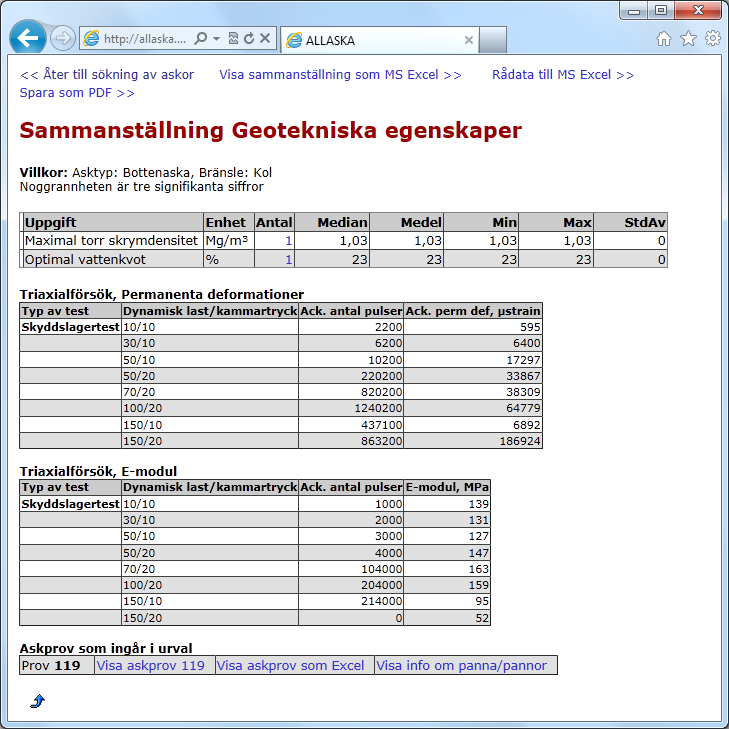Open search via magnifier icon in address bar
Viewport: 729px width, 729px height.
201,38
